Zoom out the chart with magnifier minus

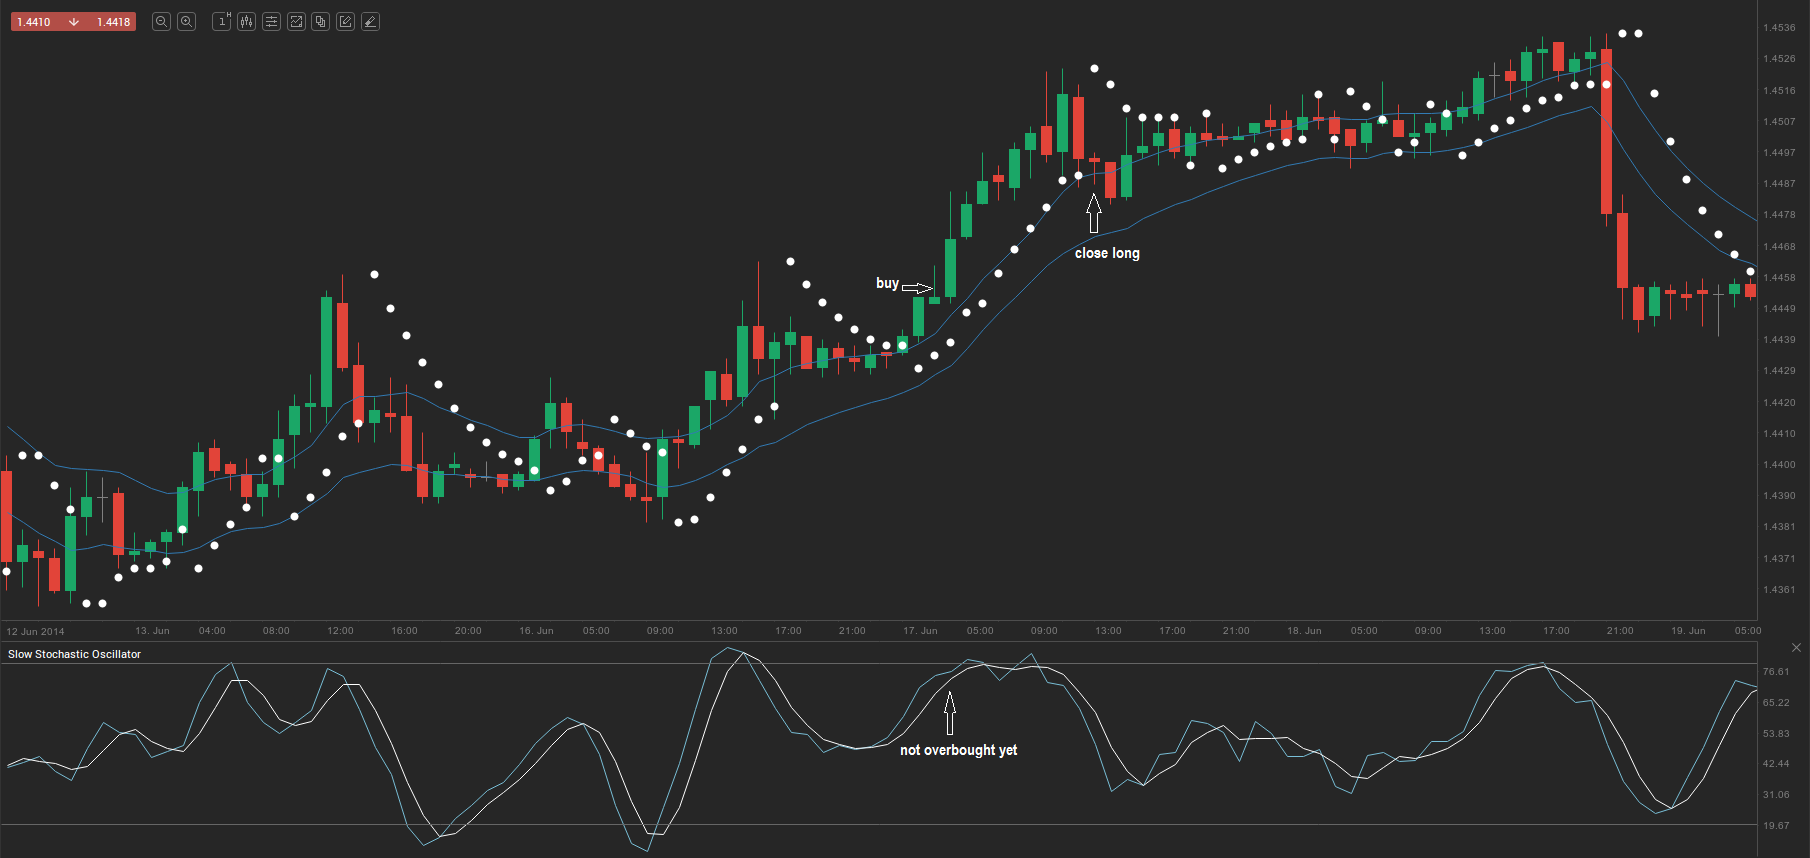click(x=161, y=22)
